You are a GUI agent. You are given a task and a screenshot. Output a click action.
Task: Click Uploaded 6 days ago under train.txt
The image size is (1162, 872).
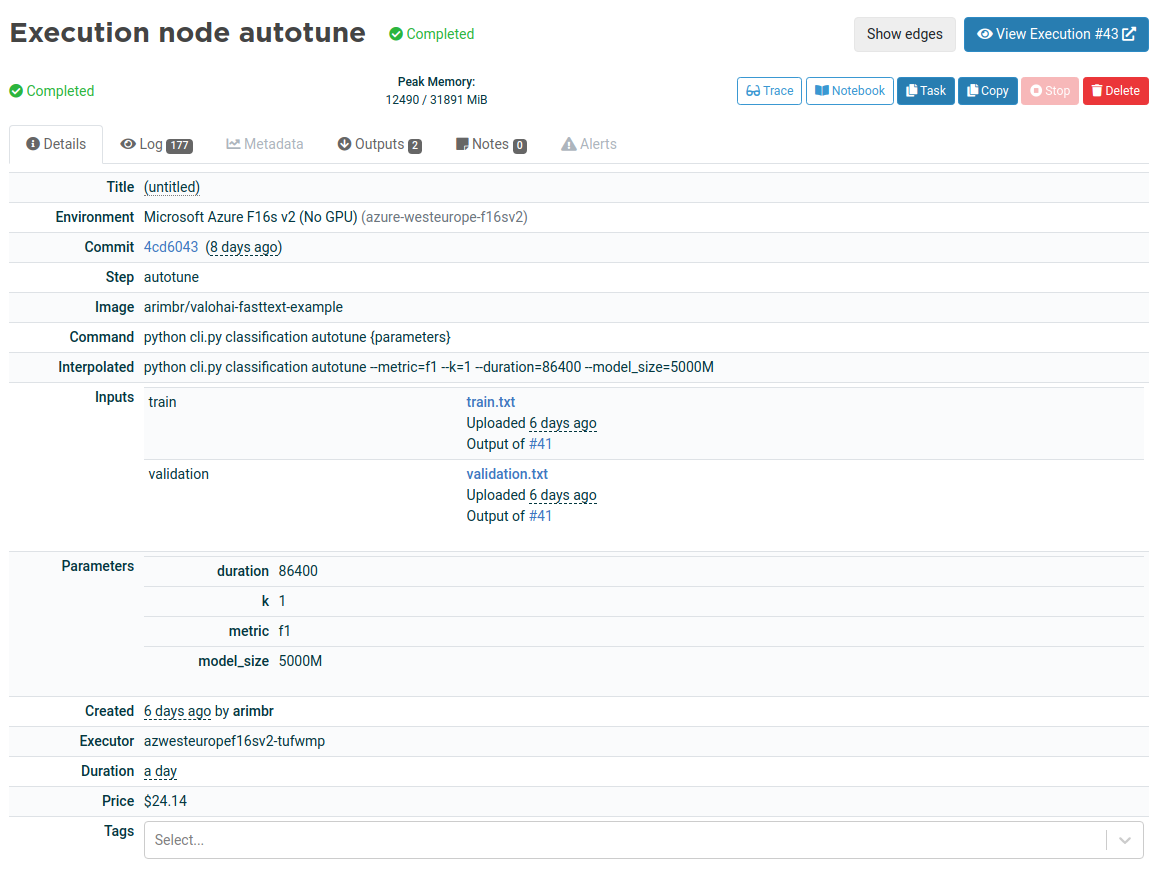point(531,423)
